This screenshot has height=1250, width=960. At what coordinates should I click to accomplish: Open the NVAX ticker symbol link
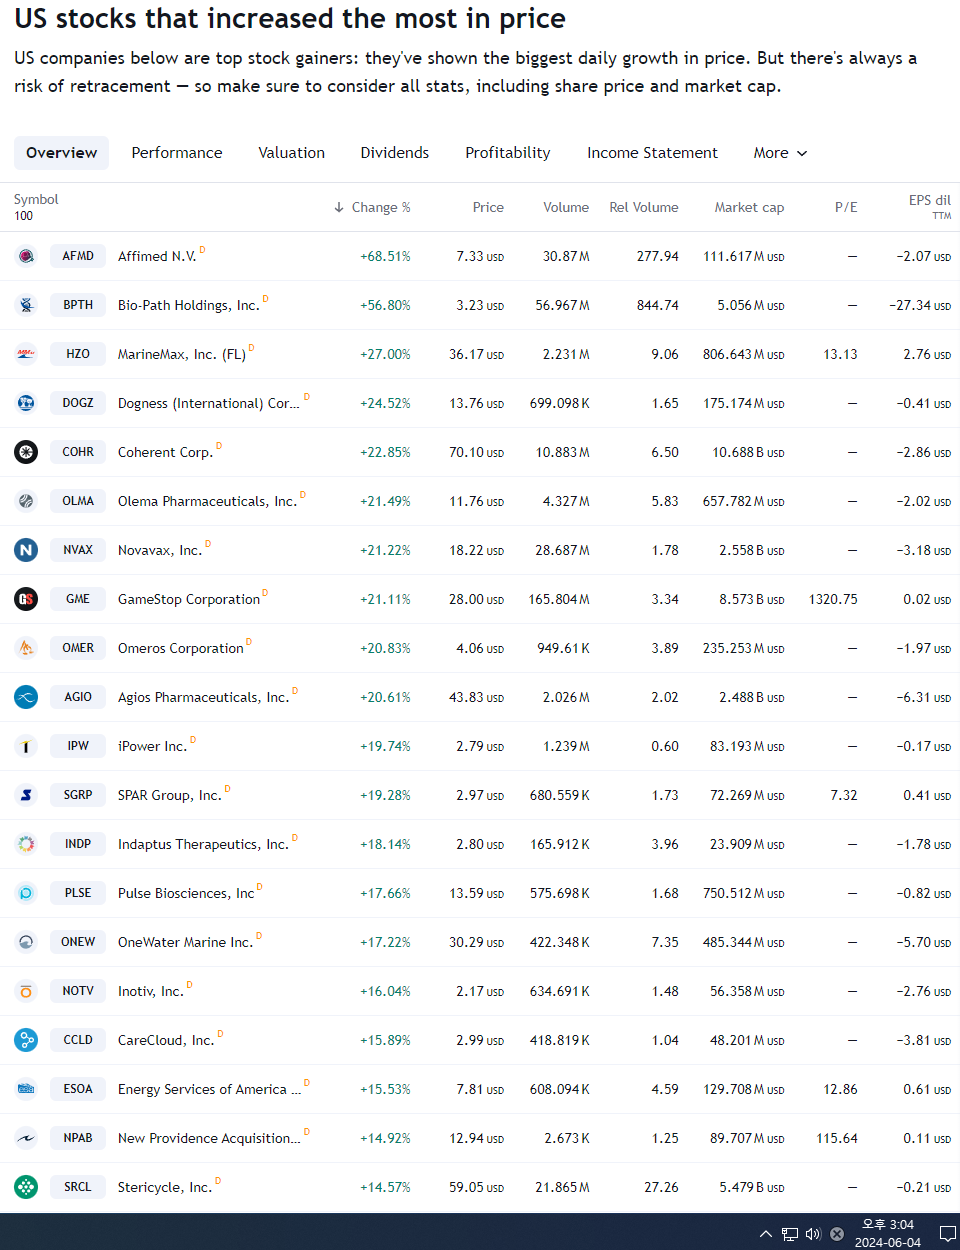[x=78, y=550]
